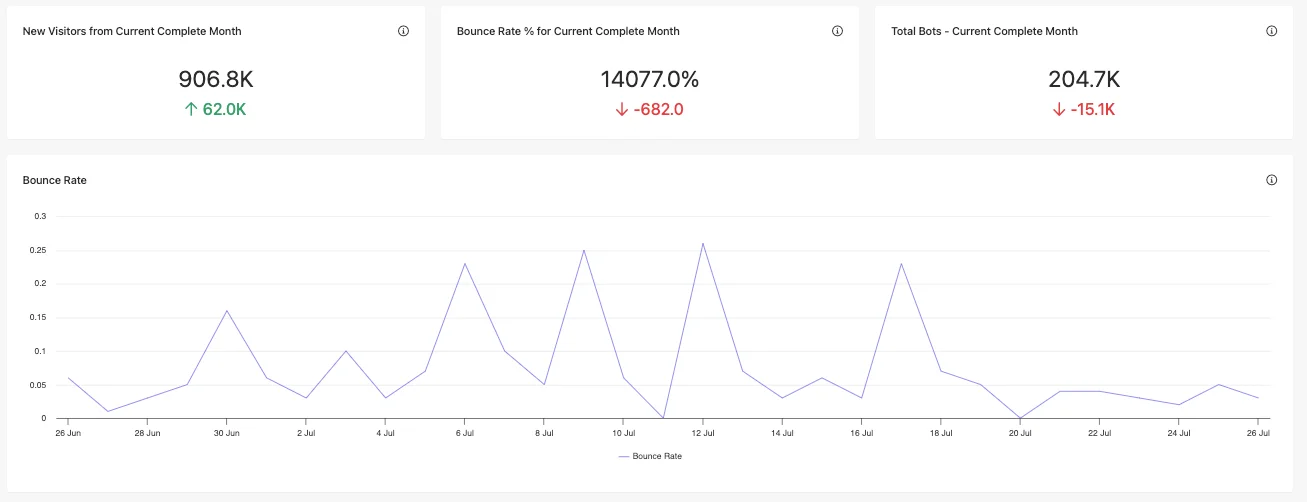Screen dimensions: 1307x502
Task: Click the '4 Jul' x-axis label
Action: (x=385, y=434)
